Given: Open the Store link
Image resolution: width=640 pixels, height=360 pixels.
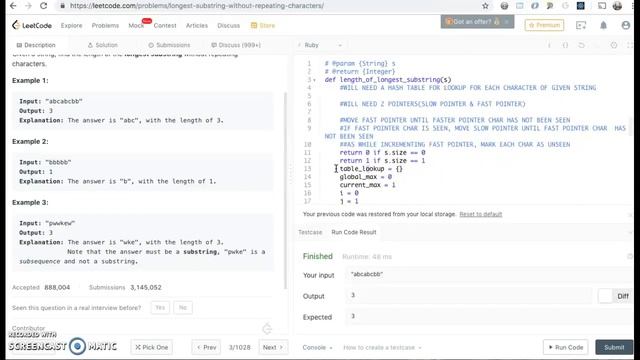Looking at the screenshot, I should click(x=263, y=25).
